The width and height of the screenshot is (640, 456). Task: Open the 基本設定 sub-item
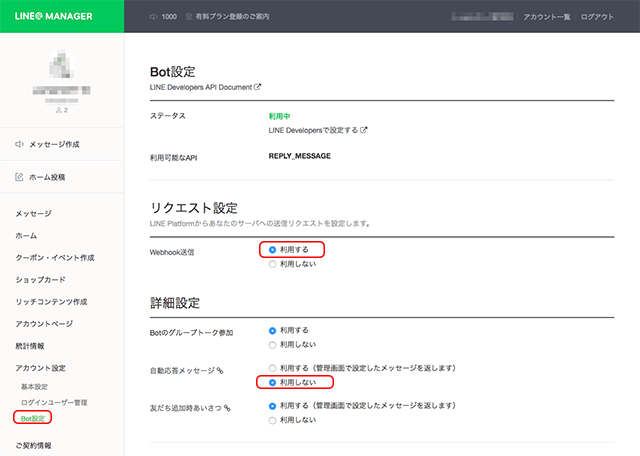click(34, 387)
